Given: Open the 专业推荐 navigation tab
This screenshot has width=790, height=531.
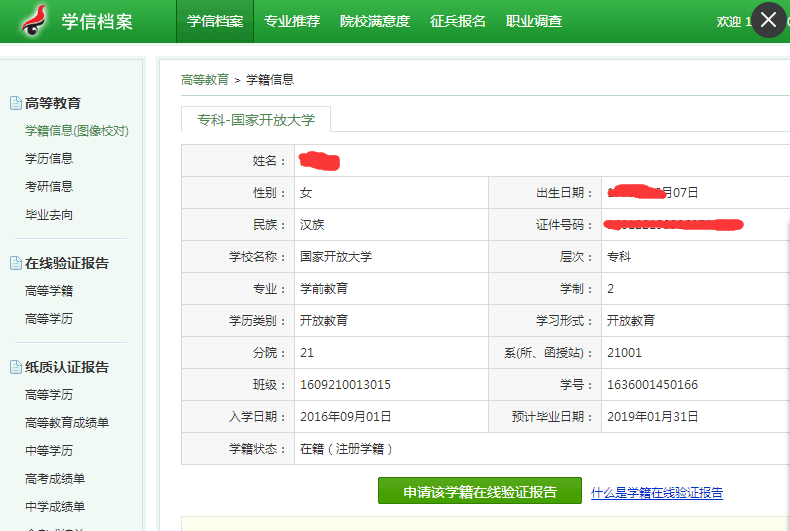Looking at the screenshot, I should (292, 21).
